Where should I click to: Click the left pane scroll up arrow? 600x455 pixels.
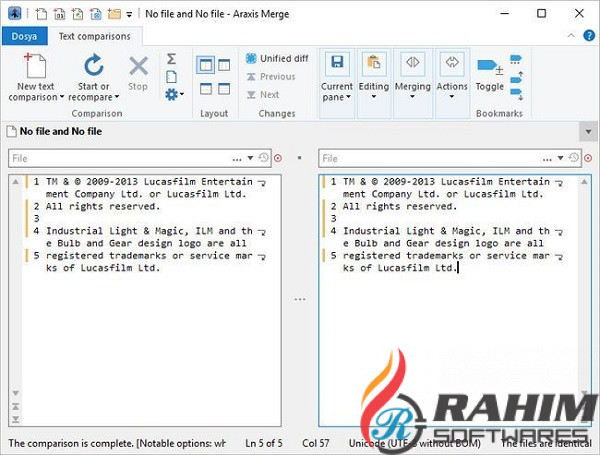(15, 182)
